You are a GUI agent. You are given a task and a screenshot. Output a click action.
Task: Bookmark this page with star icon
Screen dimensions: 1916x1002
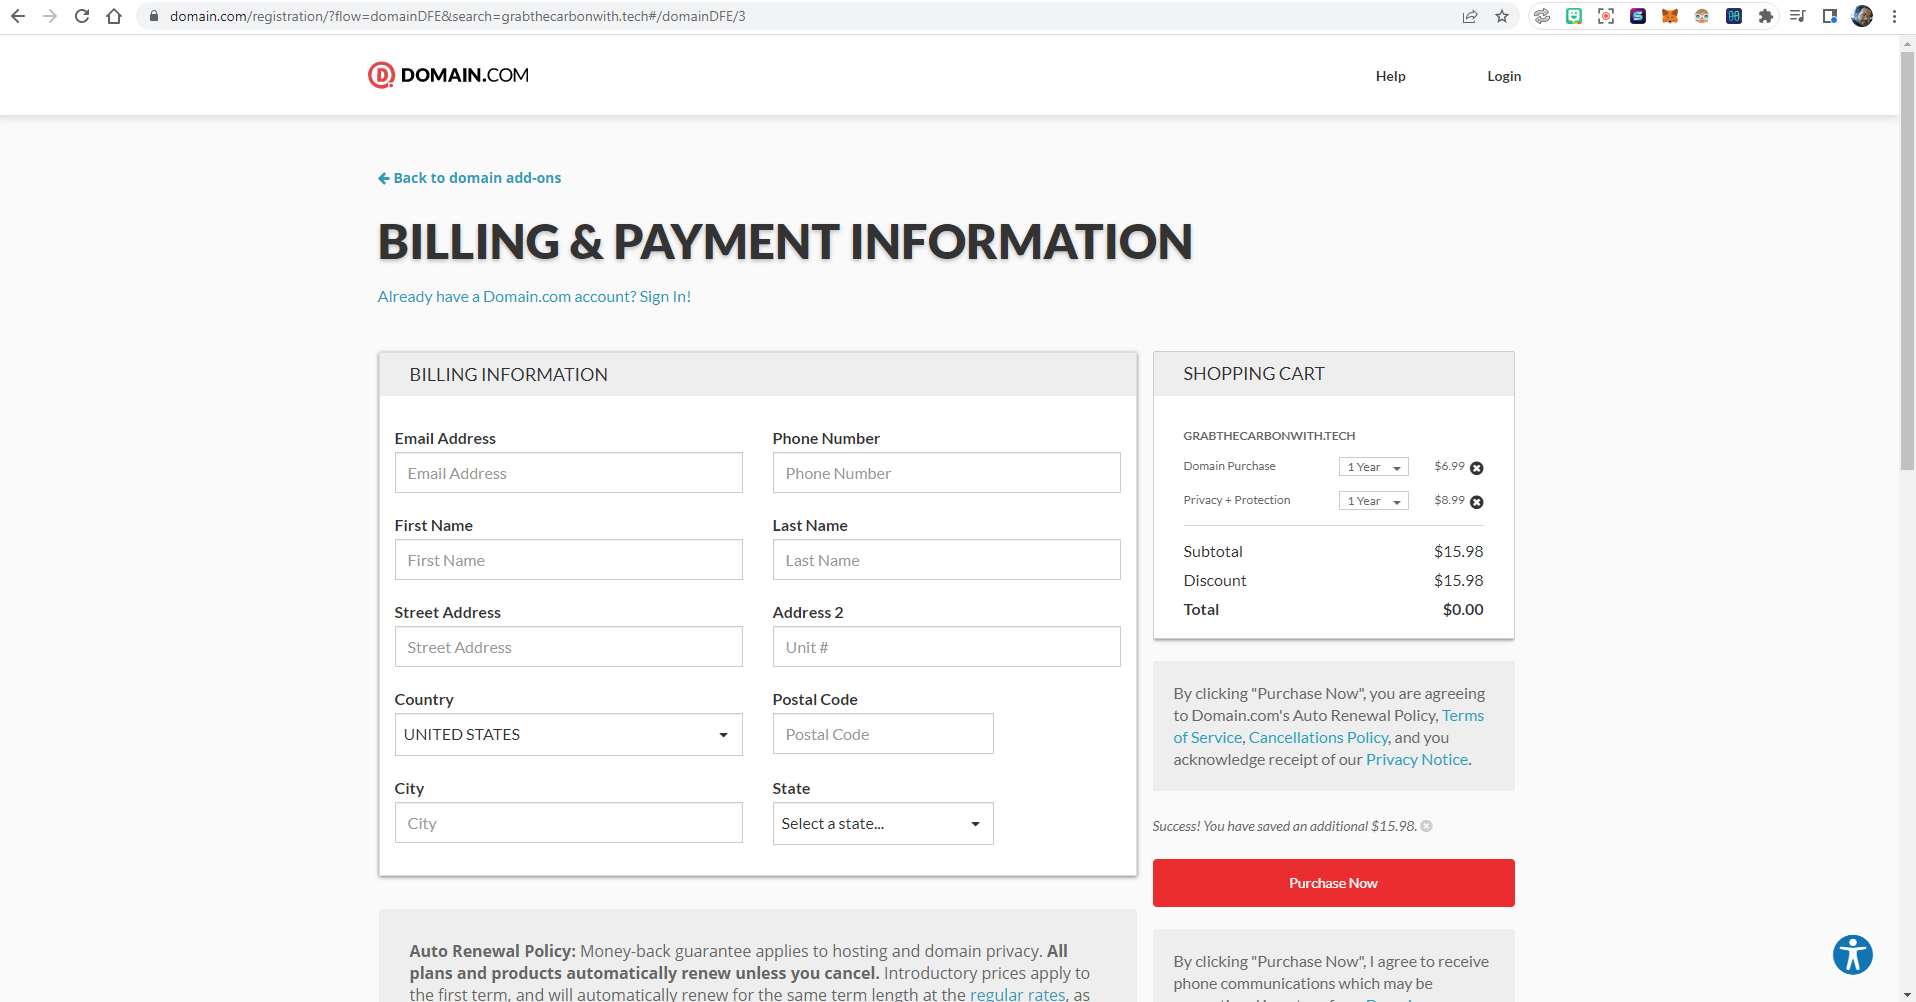tap(1502, 16)
